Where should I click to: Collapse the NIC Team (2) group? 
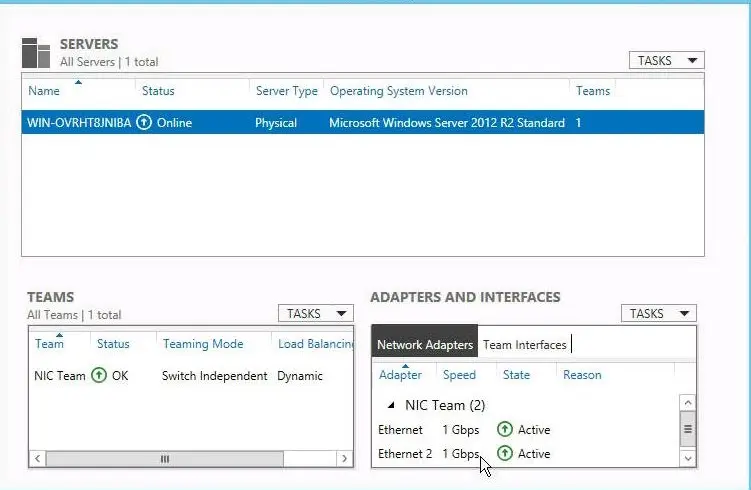pyautogui.click(x=391, y=405)
